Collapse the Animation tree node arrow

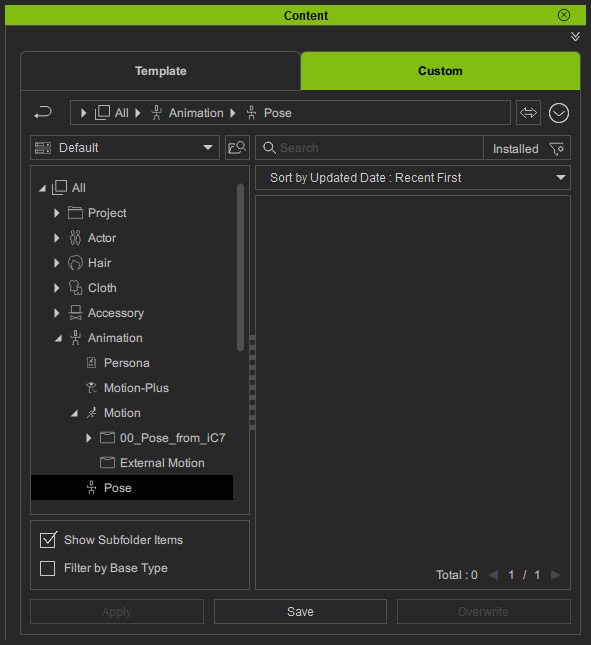pyautogui.click(x=59, y=338)
